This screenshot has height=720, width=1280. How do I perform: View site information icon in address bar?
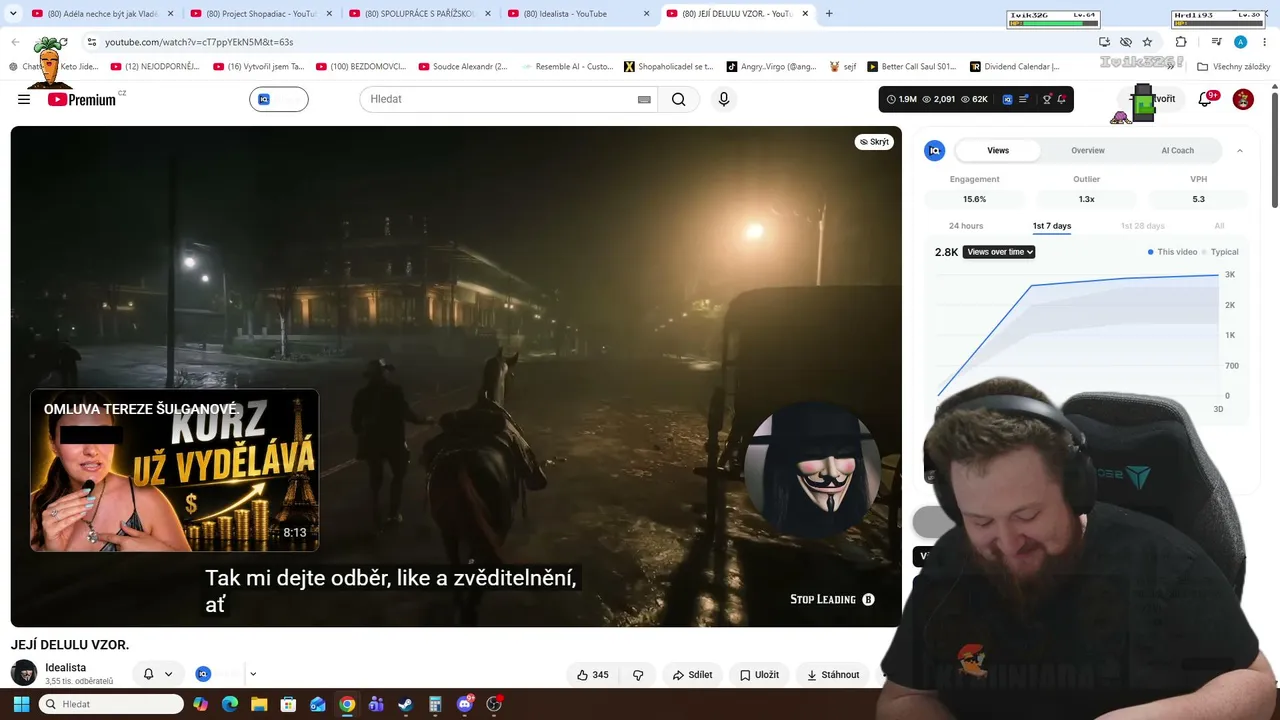tap(91, 42)
